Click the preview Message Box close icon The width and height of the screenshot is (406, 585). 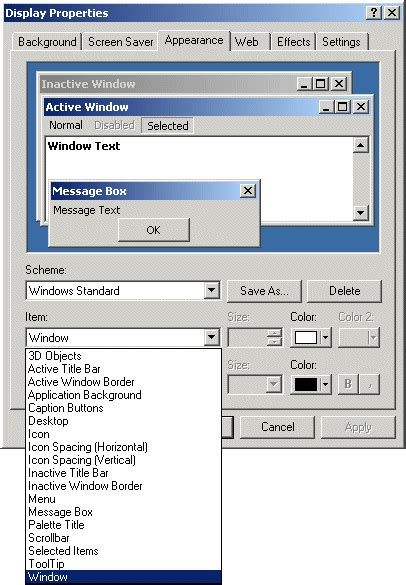248,191
